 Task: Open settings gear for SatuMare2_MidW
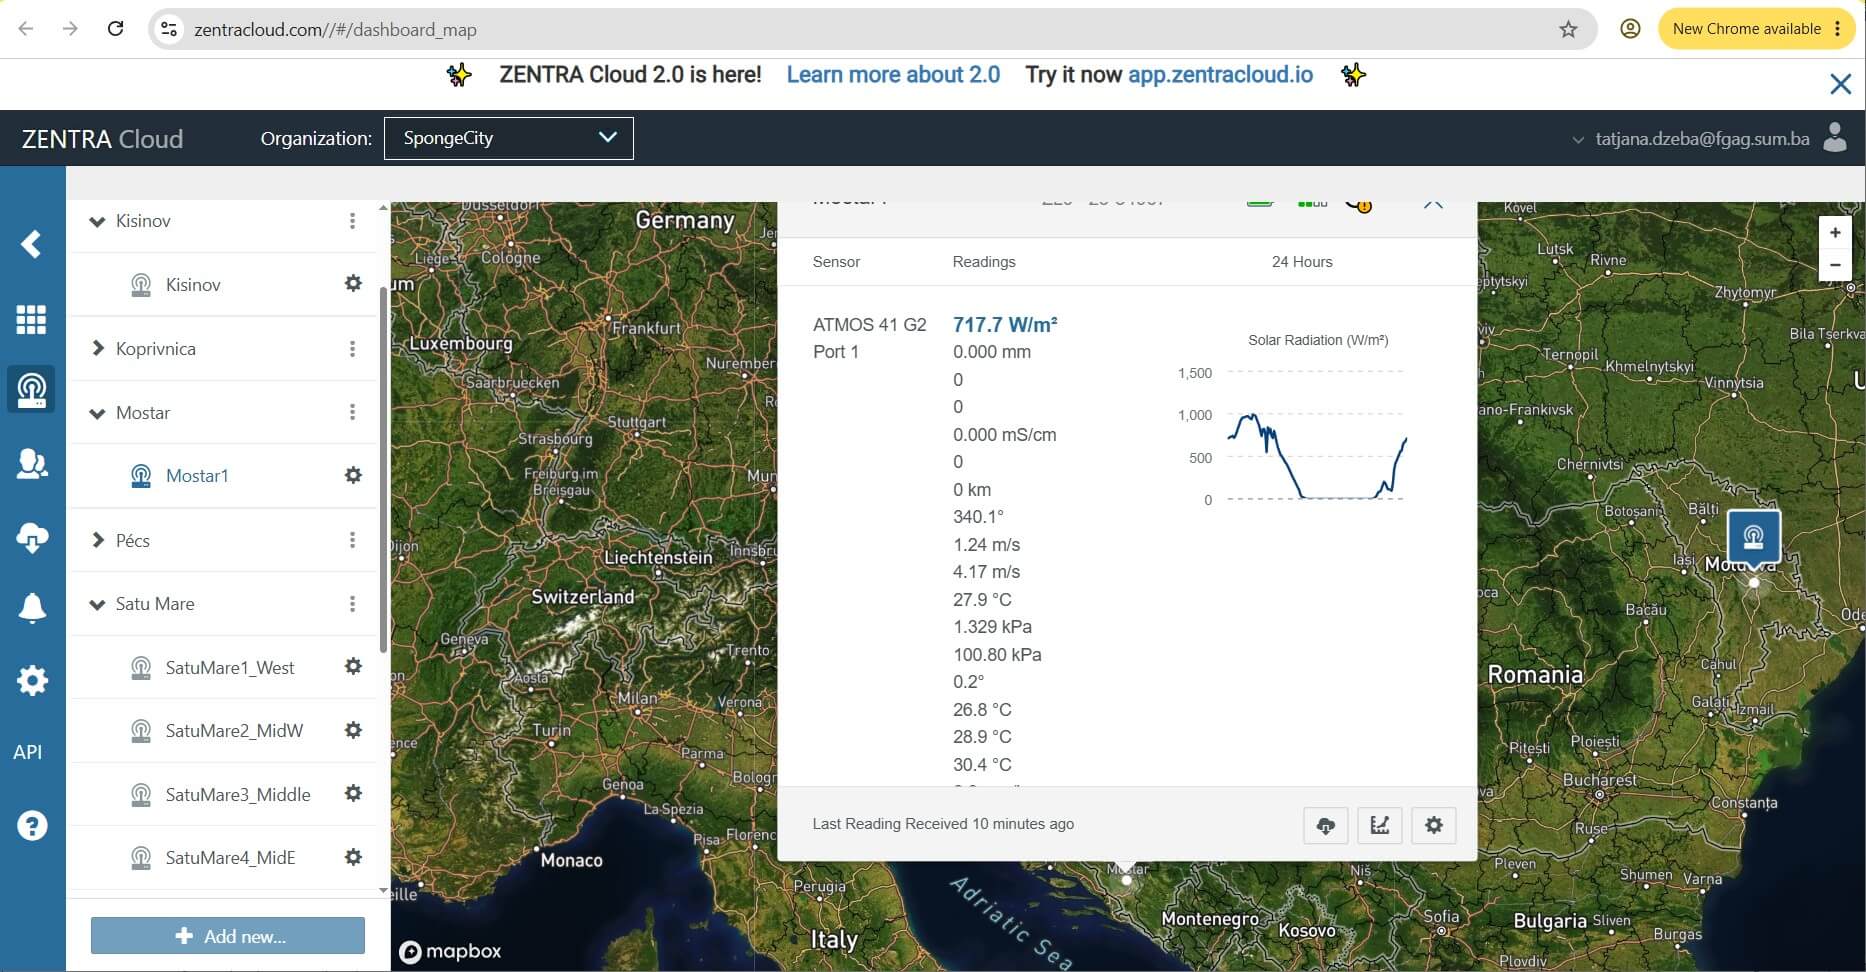pos(353,730)
